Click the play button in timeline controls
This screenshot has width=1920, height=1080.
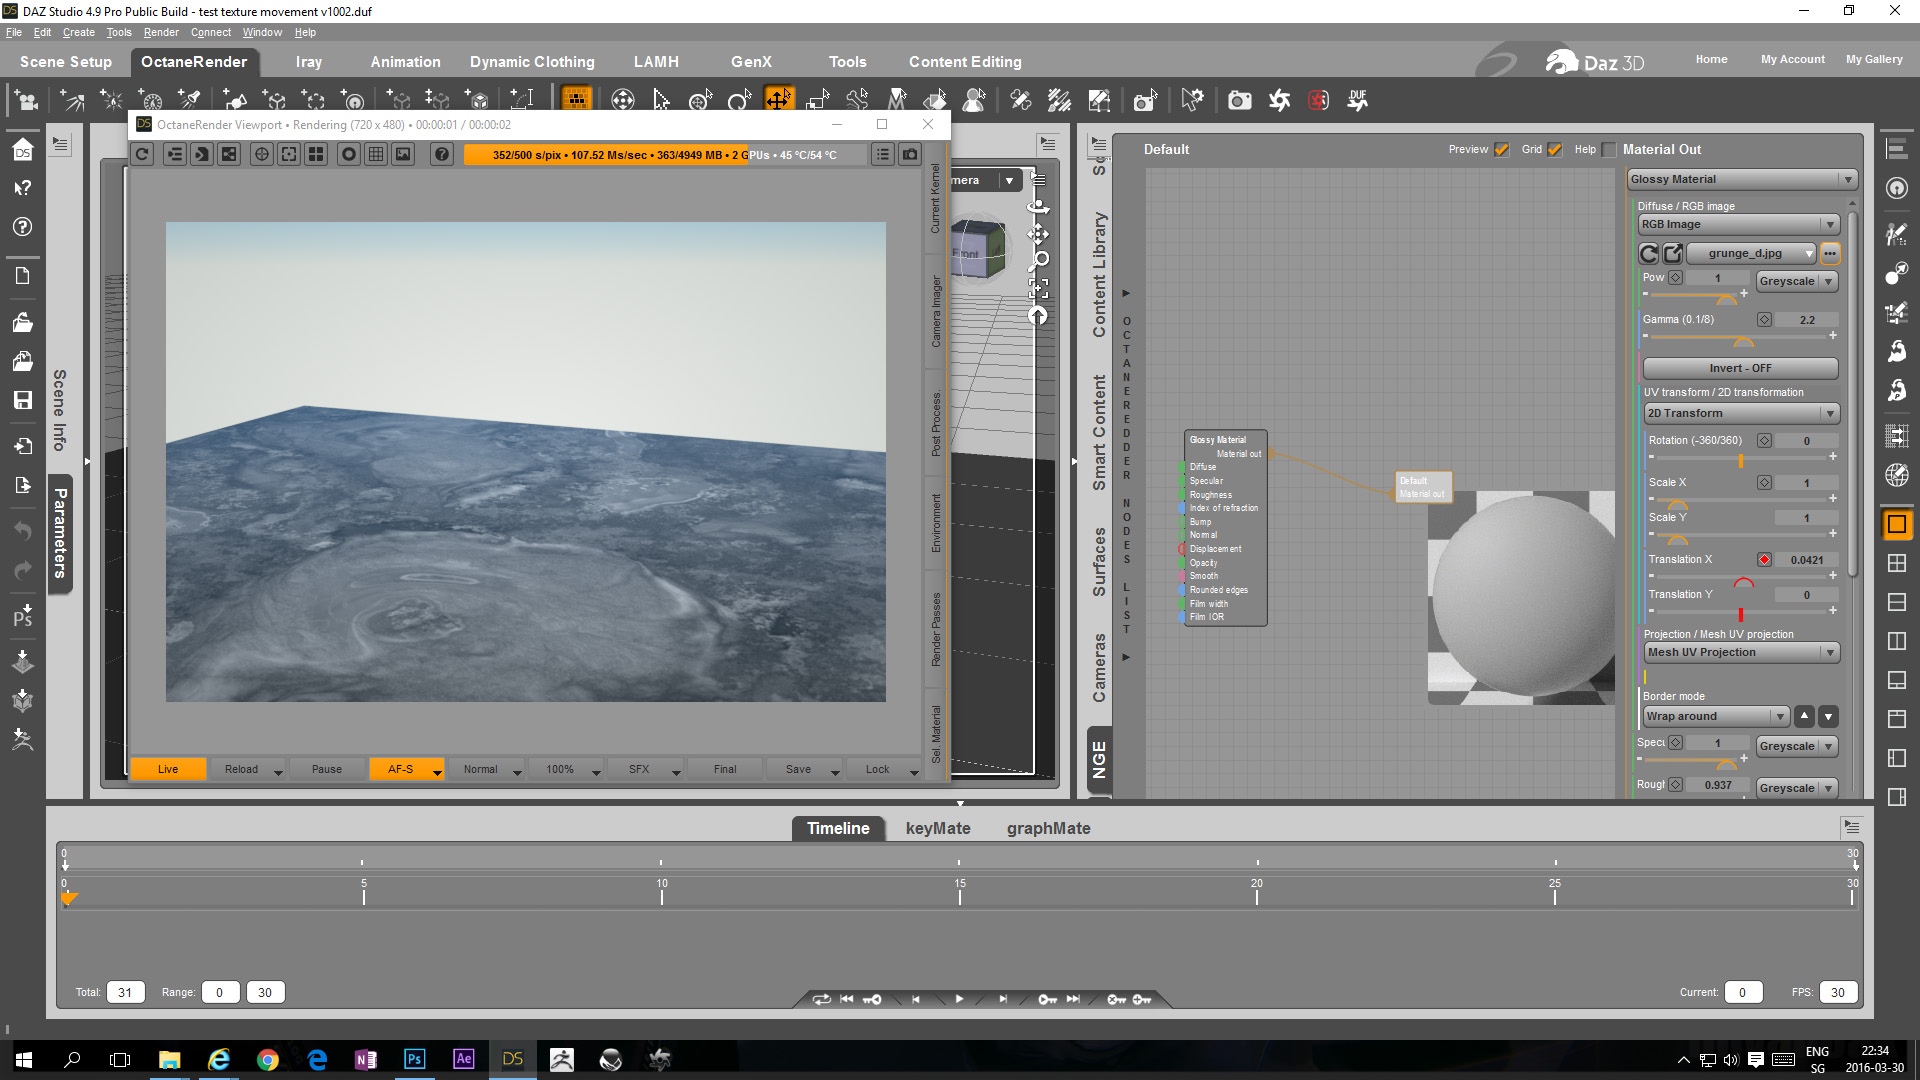959,999
